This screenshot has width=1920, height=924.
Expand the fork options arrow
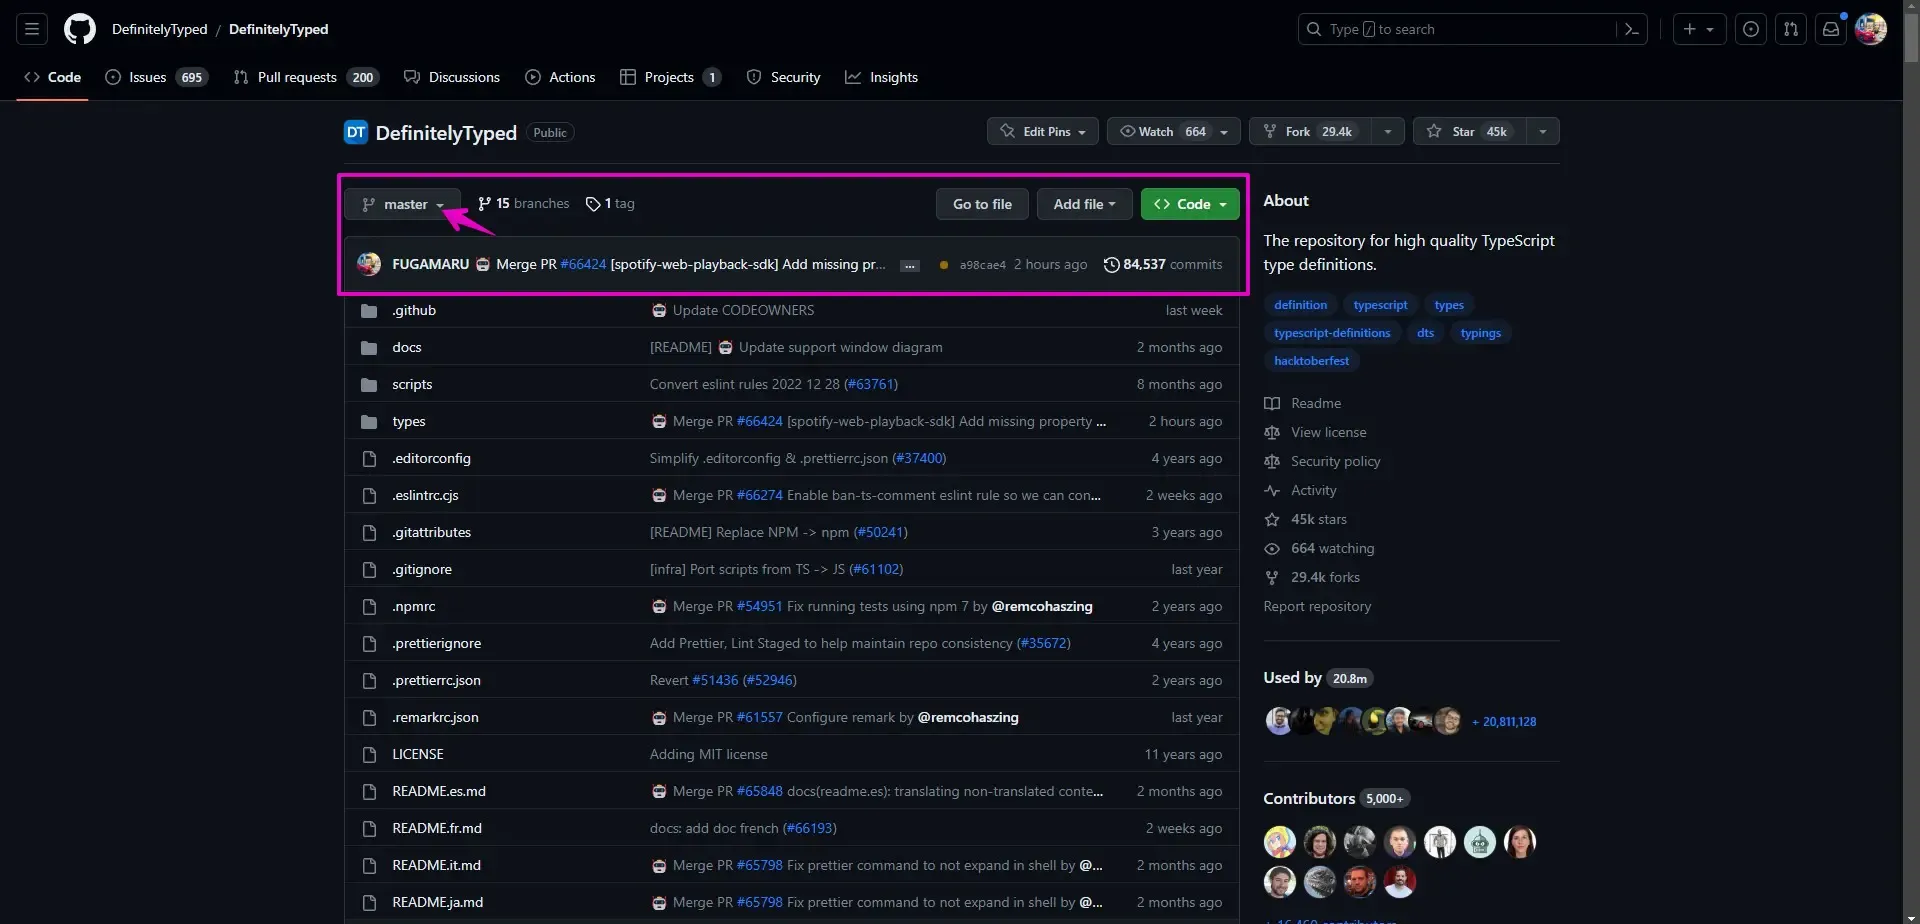(1387, 131)
